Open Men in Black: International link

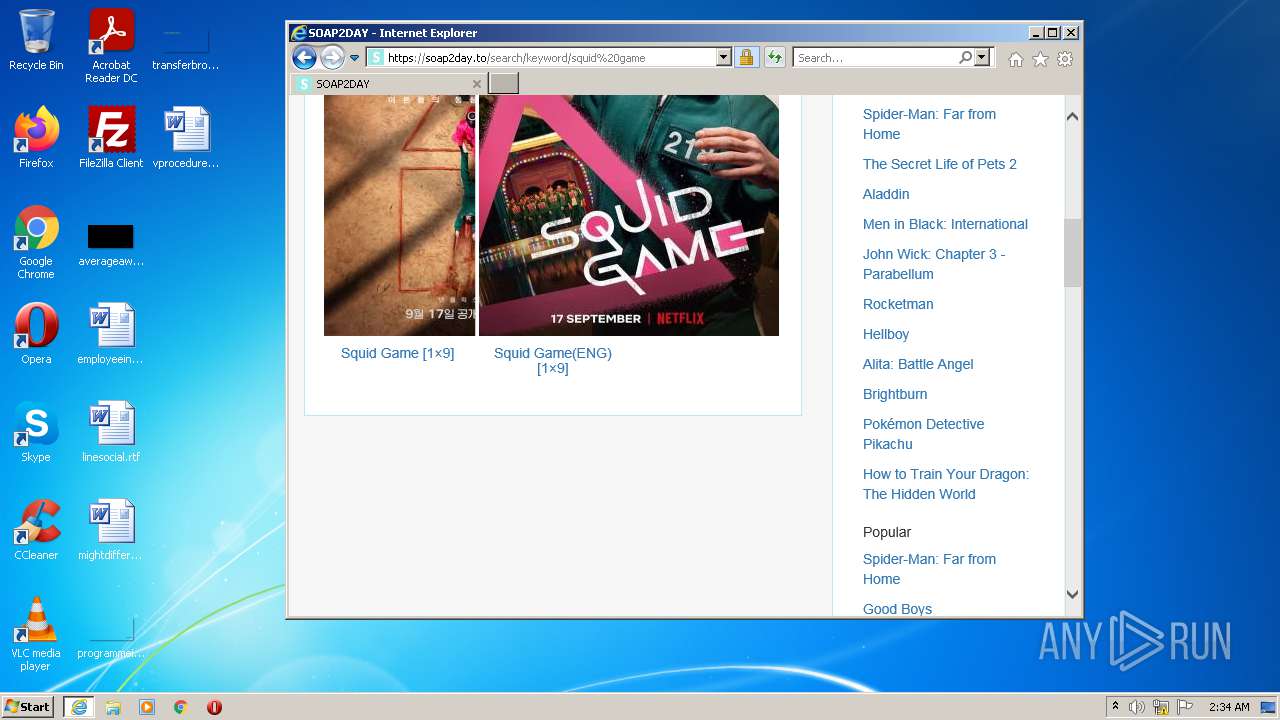pos(945,224)
